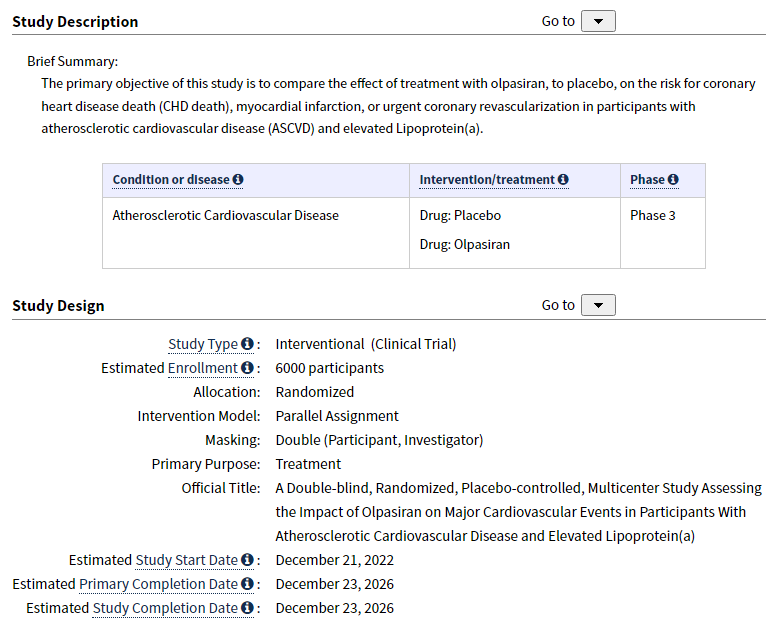Click the Double (Participant, Investigator) masking value

point(380,440)
